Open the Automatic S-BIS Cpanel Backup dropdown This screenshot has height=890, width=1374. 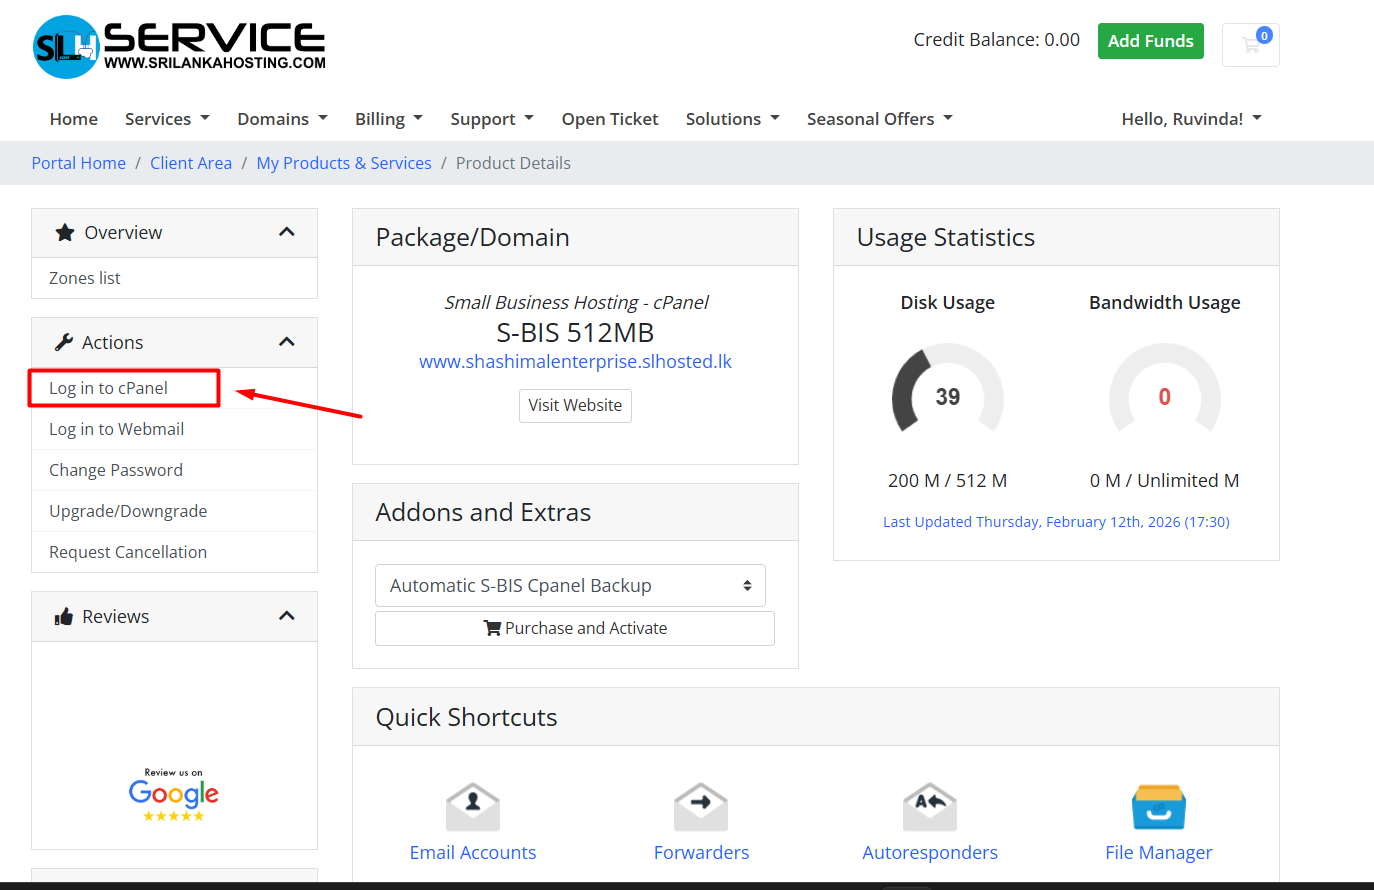[x=570, y=586]
